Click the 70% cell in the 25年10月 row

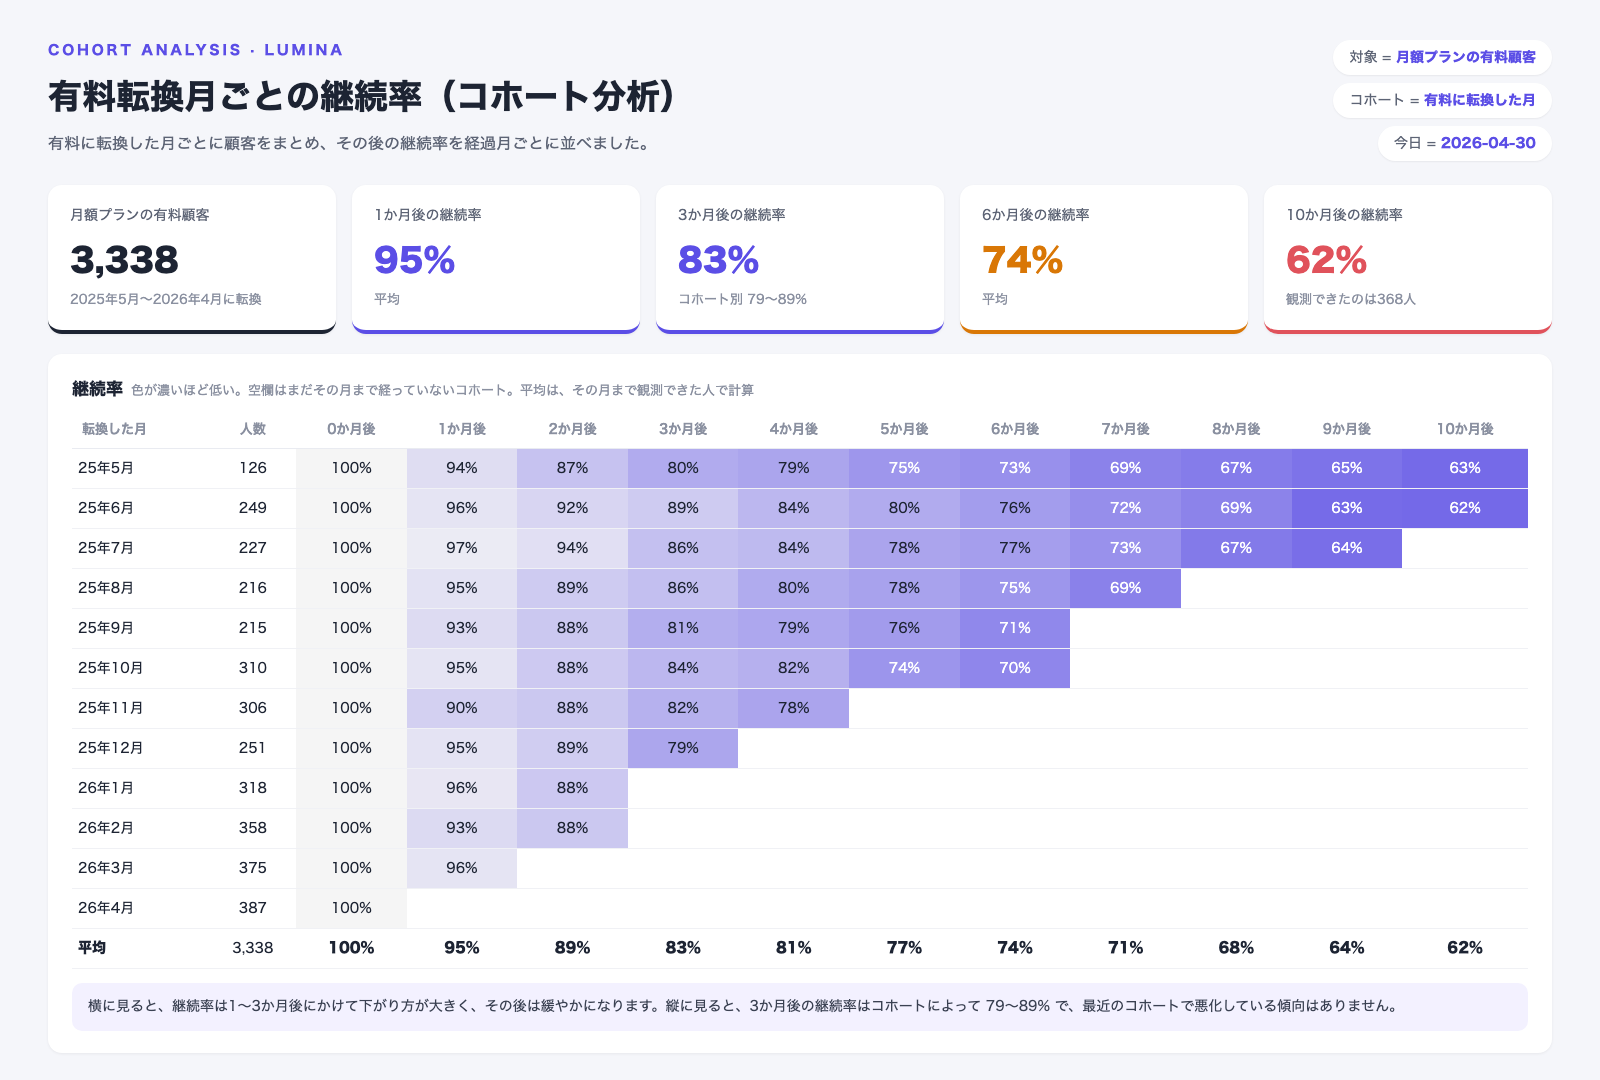tap(1015, 668)
